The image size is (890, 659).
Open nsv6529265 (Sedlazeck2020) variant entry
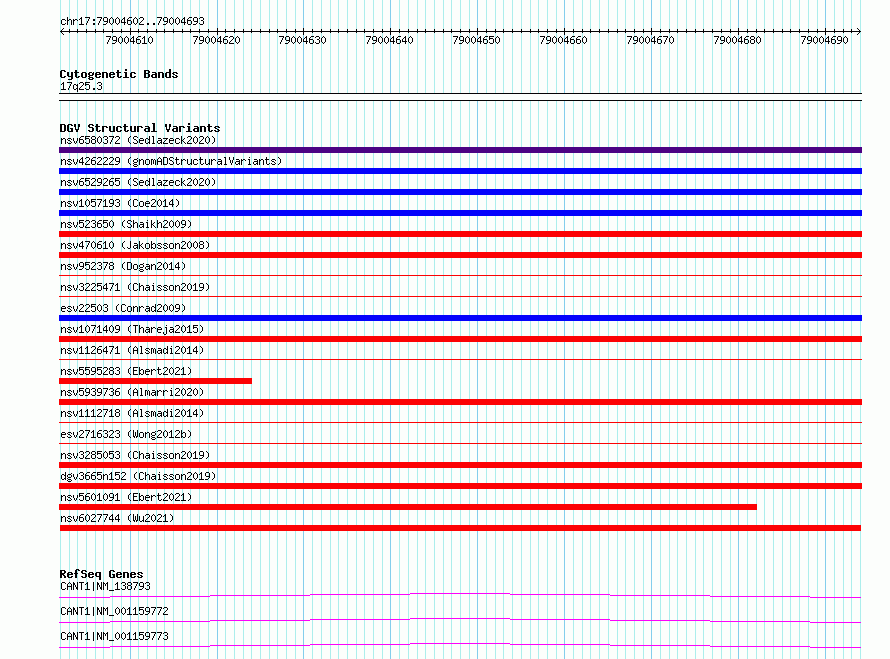click(138, 182)
